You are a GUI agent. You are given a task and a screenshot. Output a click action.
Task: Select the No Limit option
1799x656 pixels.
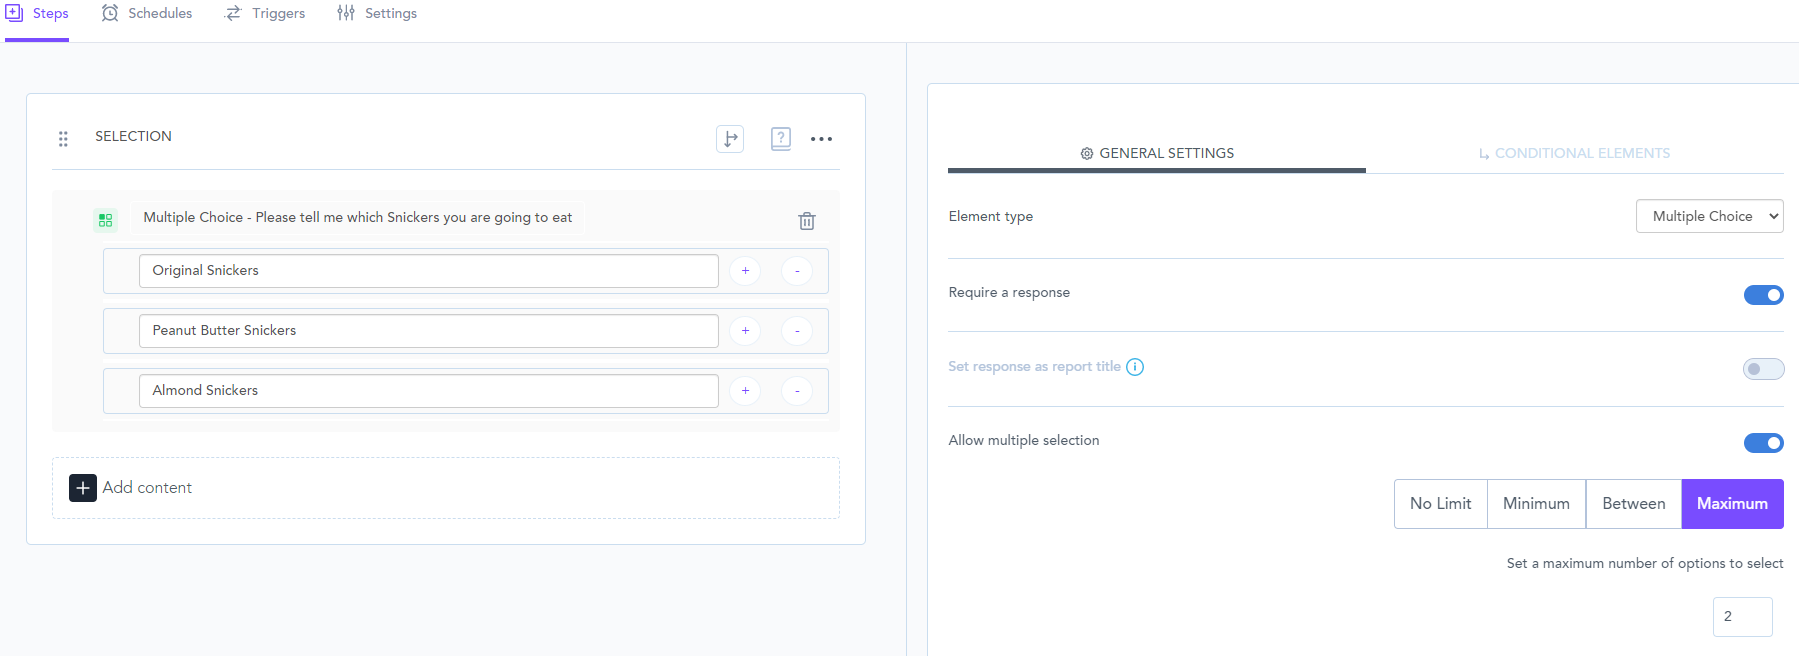pyautogui.click(x=1440, y=504)
